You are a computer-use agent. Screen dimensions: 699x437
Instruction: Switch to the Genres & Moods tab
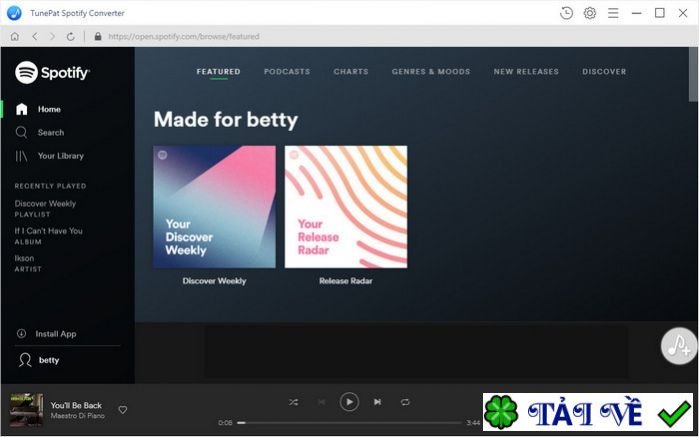(x=431, y=71)
